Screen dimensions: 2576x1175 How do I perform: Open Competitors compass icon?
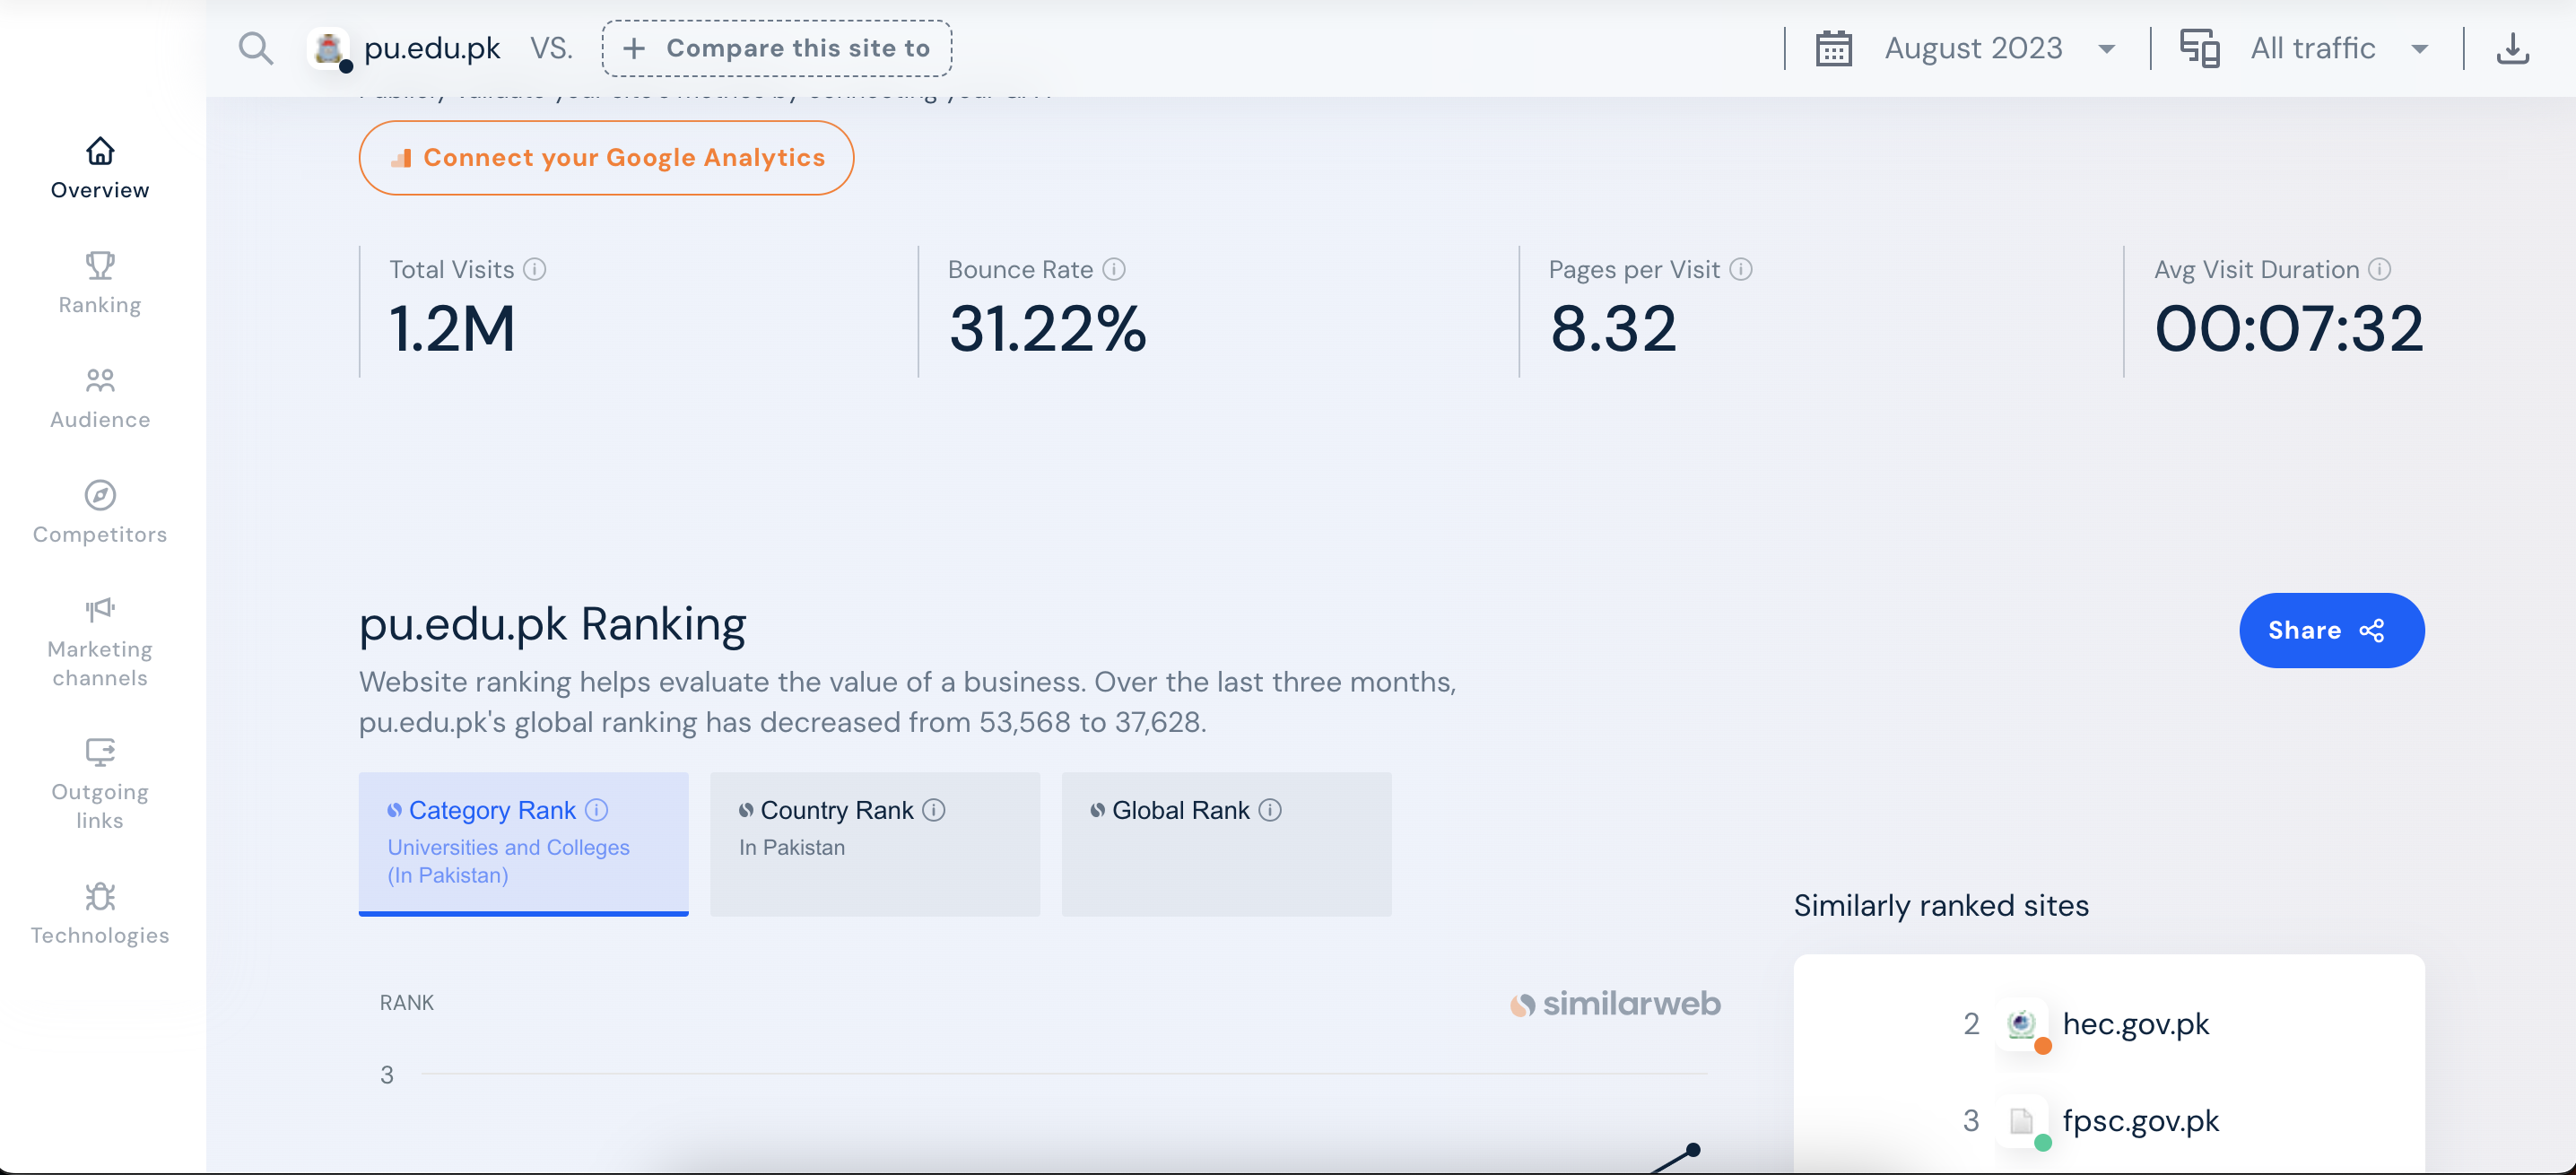click(100, 496)
